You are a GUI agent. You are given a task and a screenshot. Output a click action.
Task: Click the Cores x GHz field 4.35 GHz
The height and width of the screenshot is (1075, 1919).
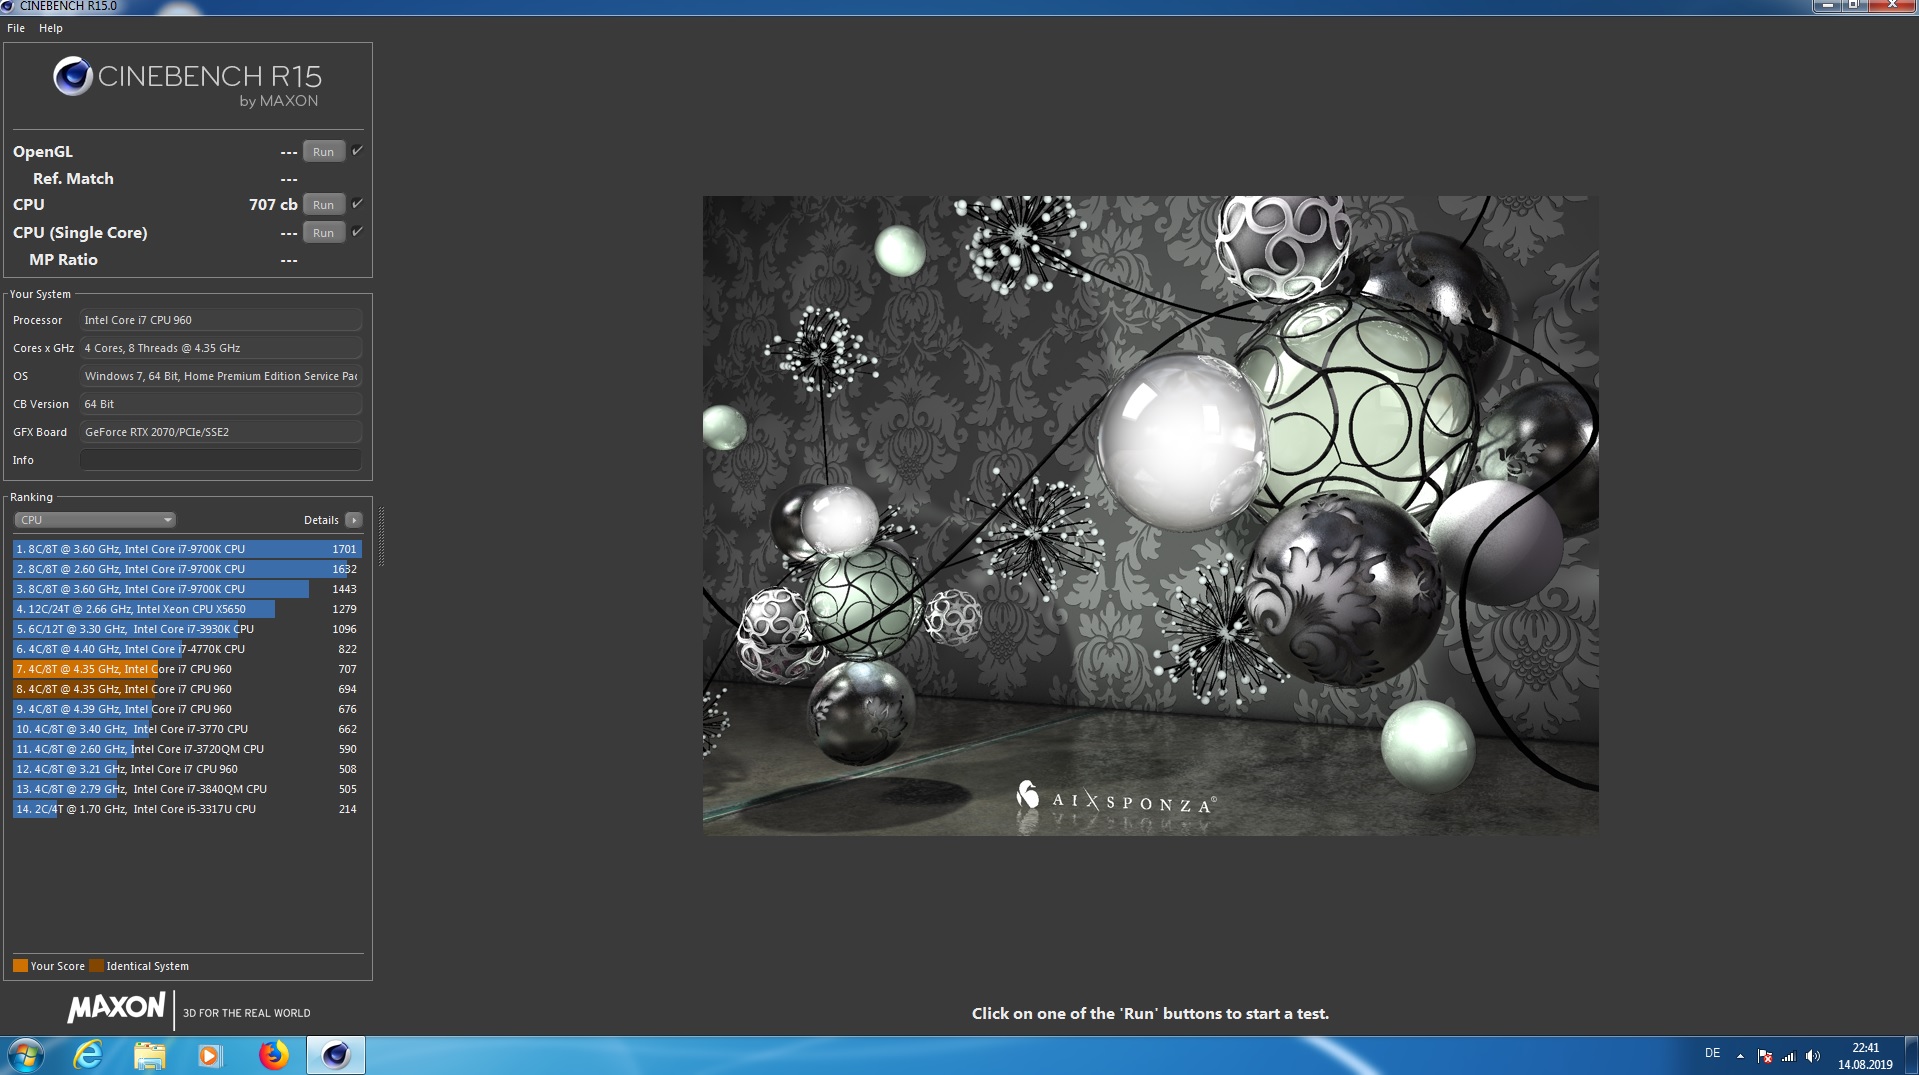(221, 348)
